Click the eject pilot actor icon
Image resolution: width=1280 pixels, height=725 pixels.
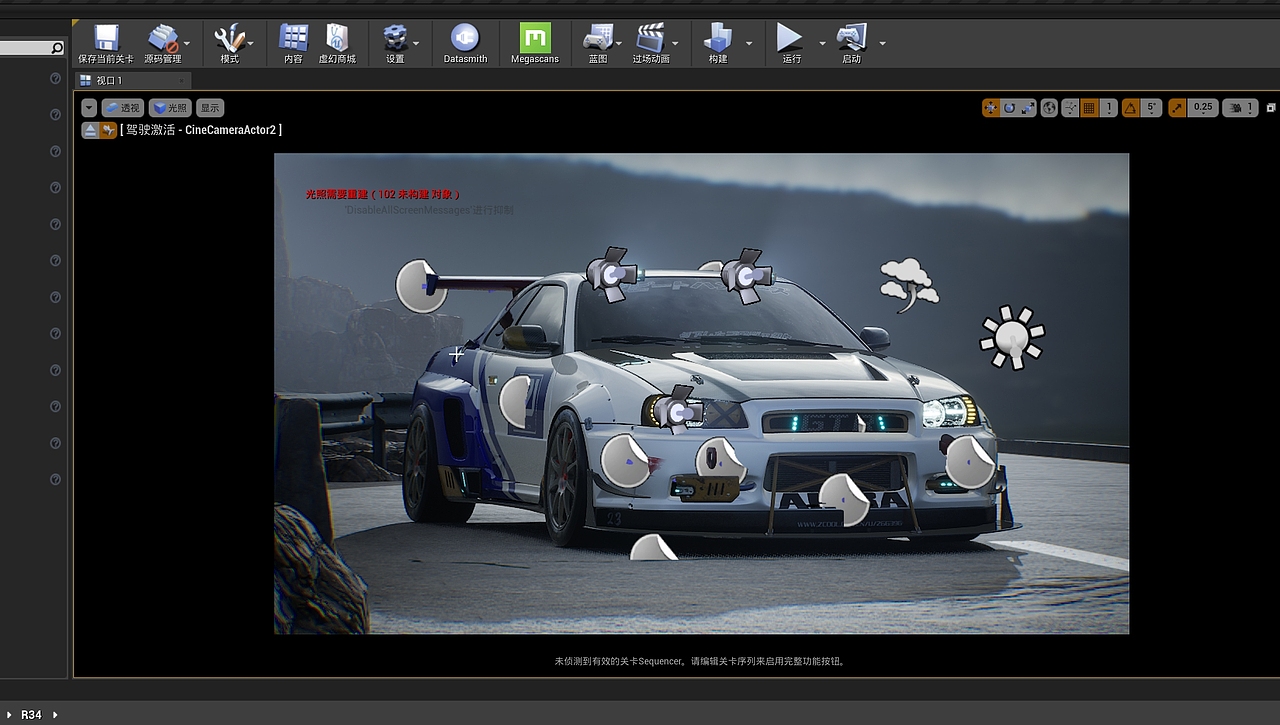click(90, 130)
